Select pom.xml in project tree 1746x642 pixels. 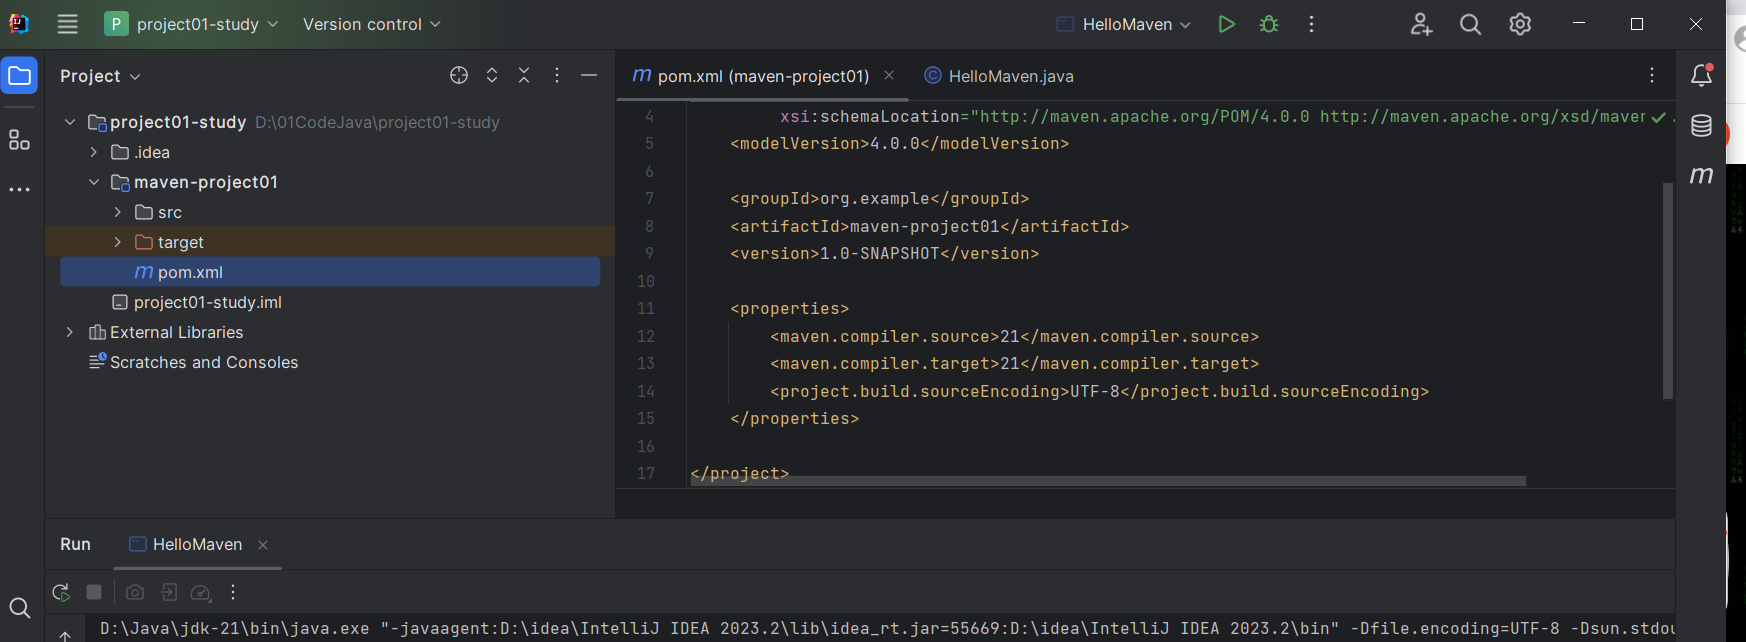pyautogui.click(x=330, y=272)
